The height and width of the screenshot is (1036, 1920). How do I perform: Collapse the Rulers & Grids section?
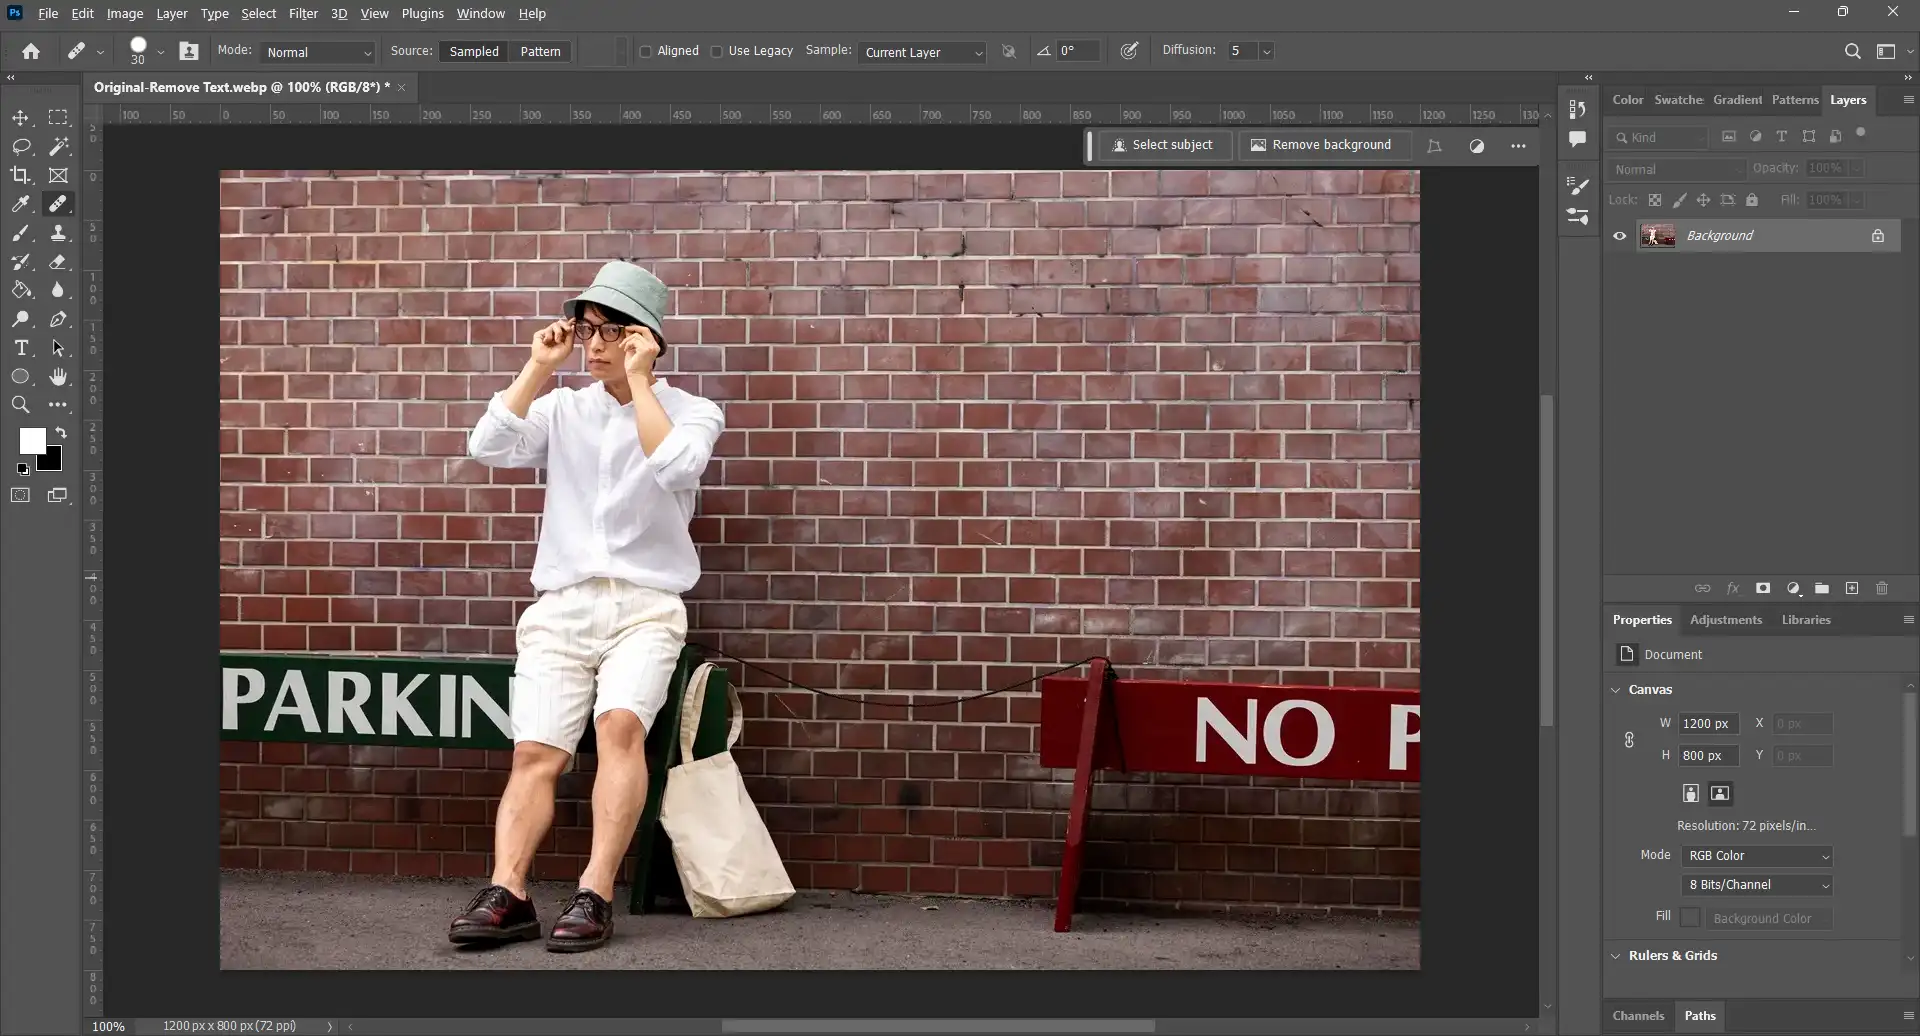1615,956
